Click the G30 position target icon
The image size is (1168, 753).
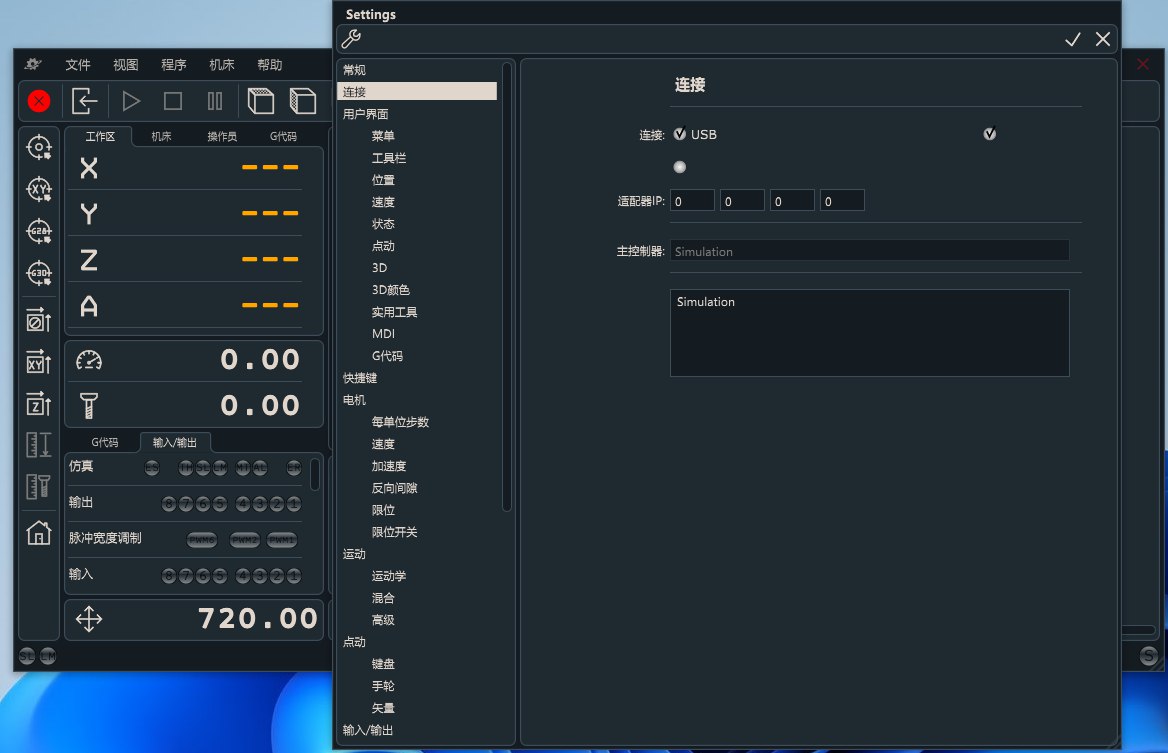tap(39, 274)
